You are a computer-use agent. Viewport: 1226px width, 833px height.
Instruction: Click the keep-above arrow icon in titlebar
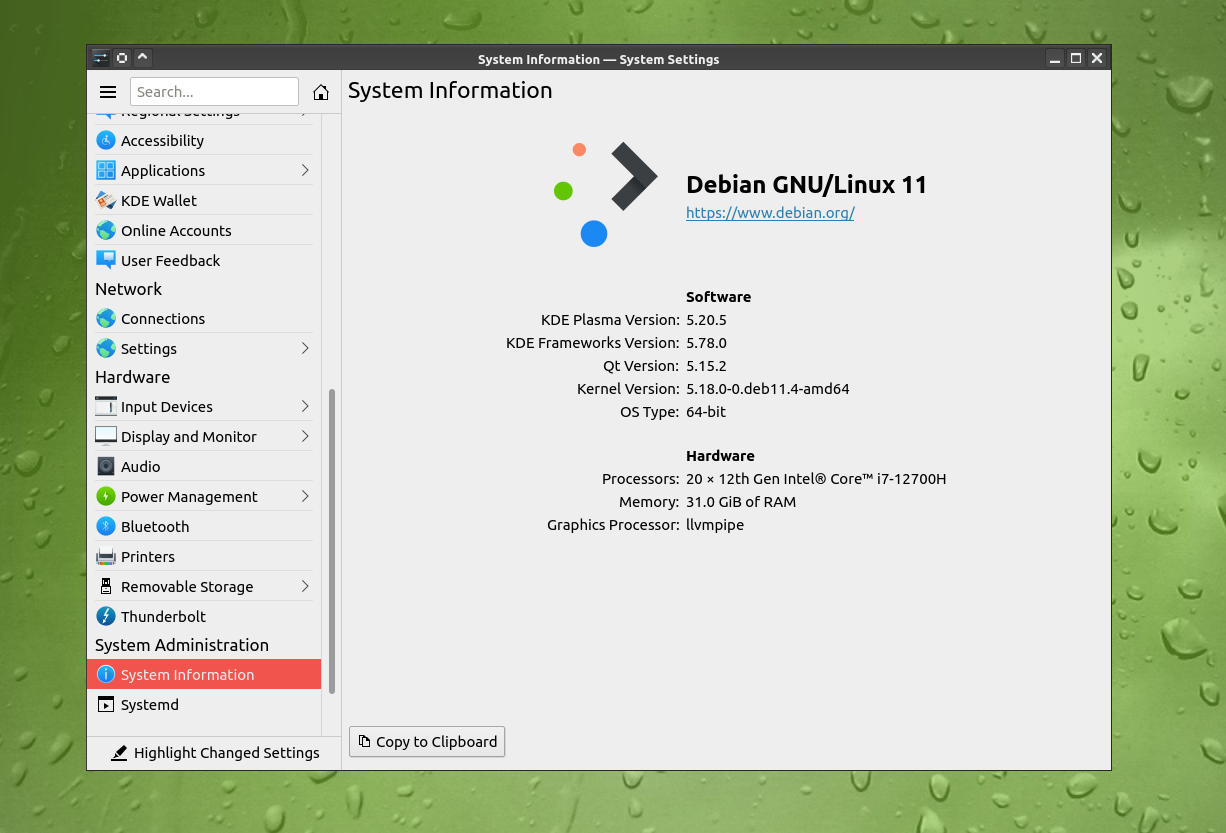[x=142, y=58]
